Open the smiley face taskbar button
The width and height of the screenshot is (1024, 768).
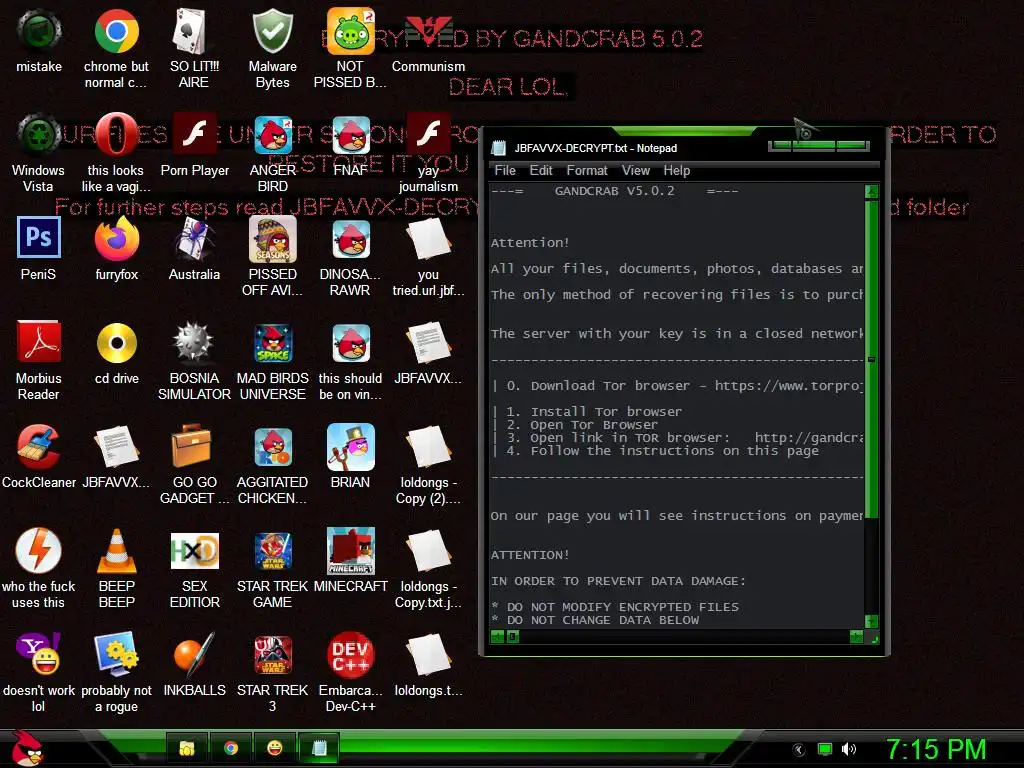click(274, 748)
